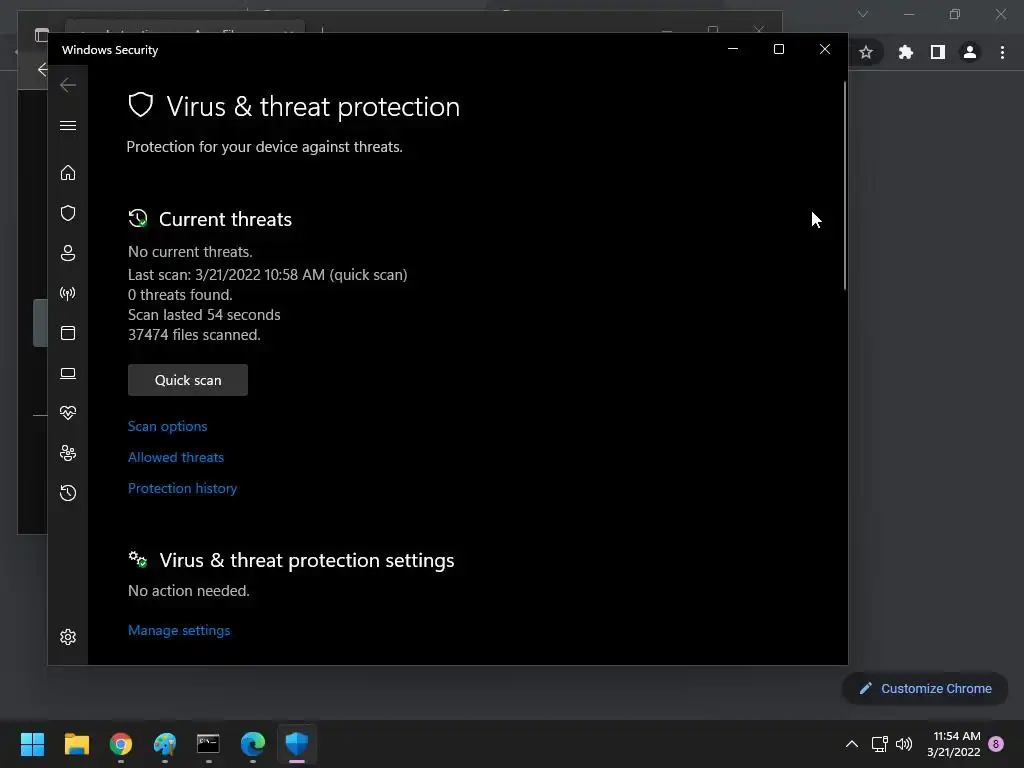
Task: Open Paint app from taskbar
Action: 165,744
